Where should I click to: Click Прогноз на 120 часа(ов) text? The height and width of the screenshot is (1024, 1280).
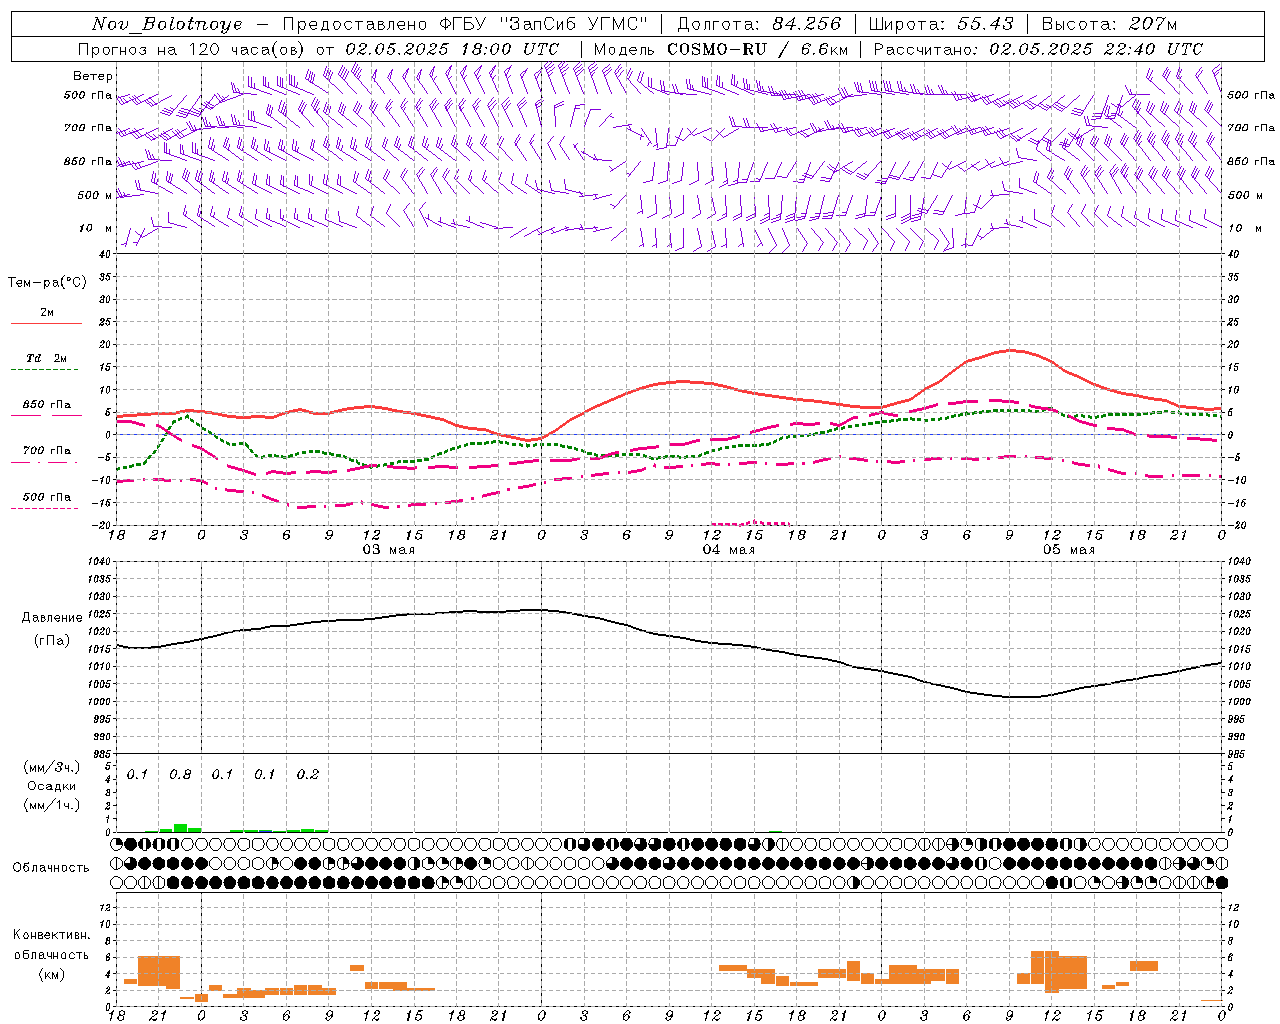[193, 49]
